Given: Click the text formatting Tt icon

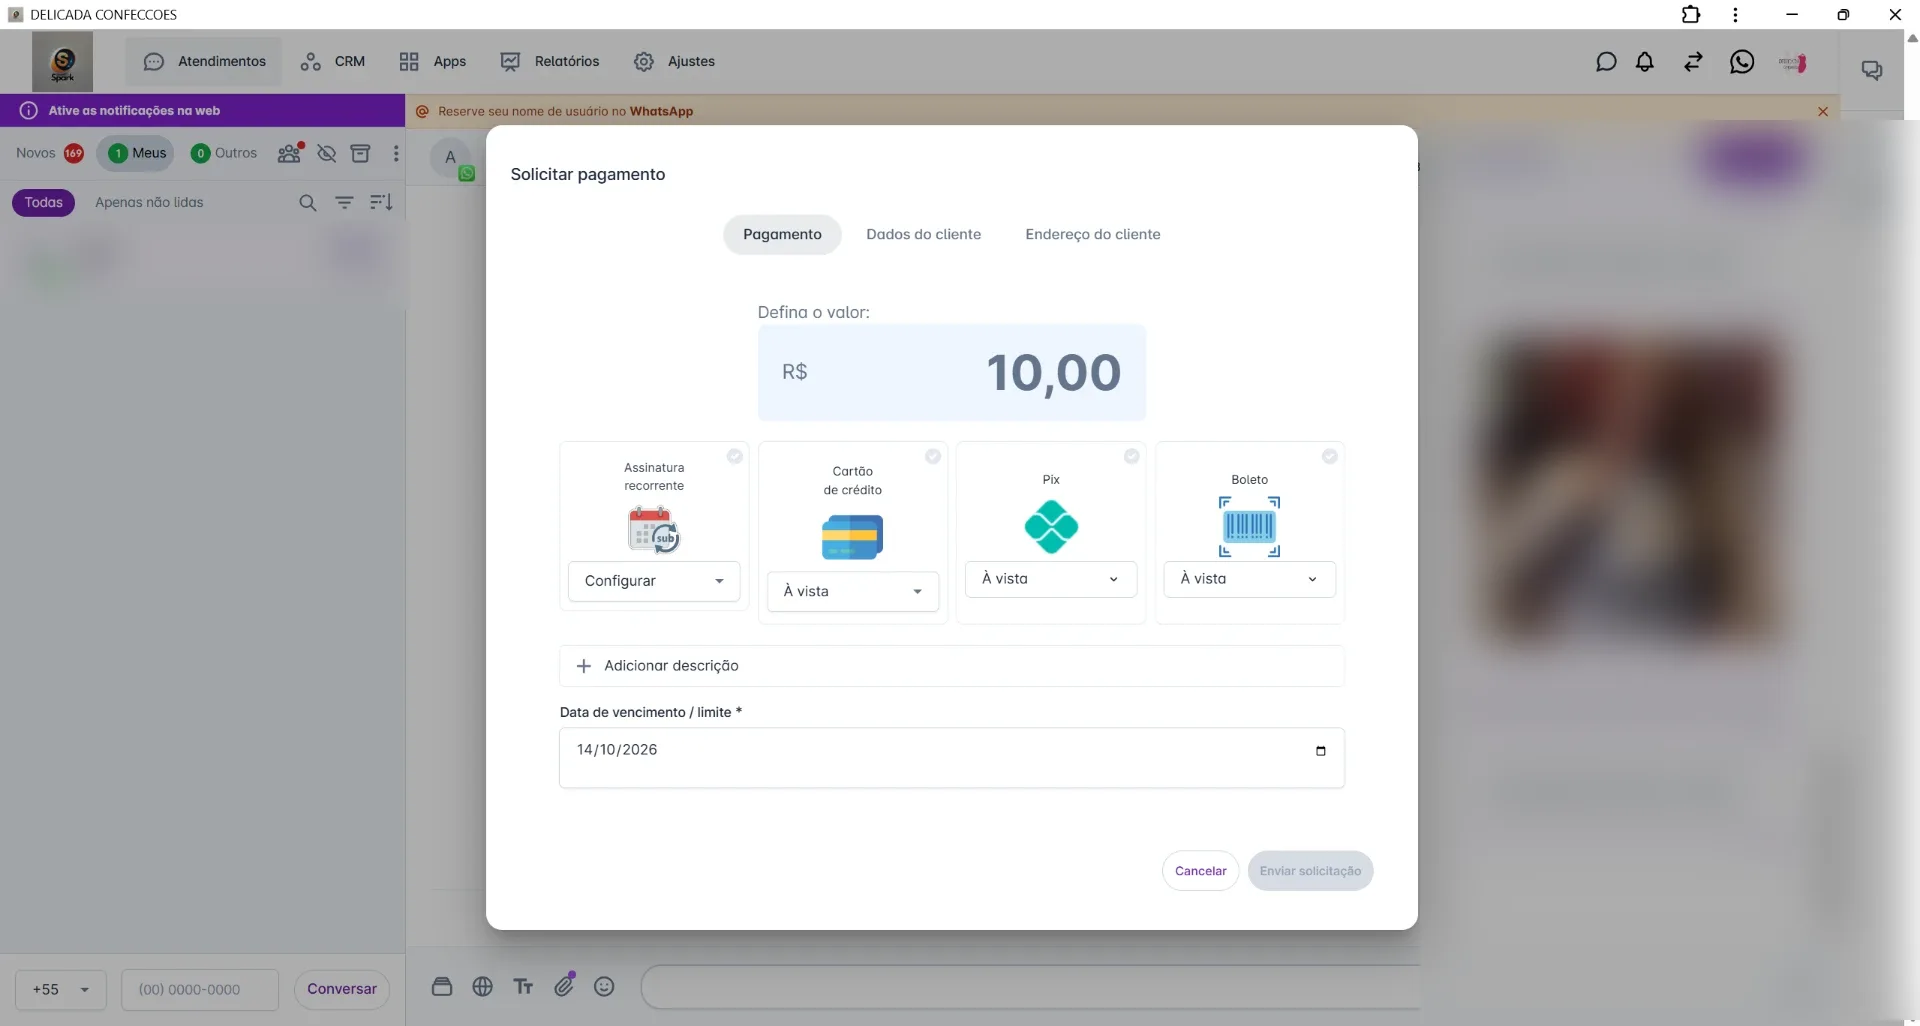Looking at the screenshot, I should pos(523,987).
